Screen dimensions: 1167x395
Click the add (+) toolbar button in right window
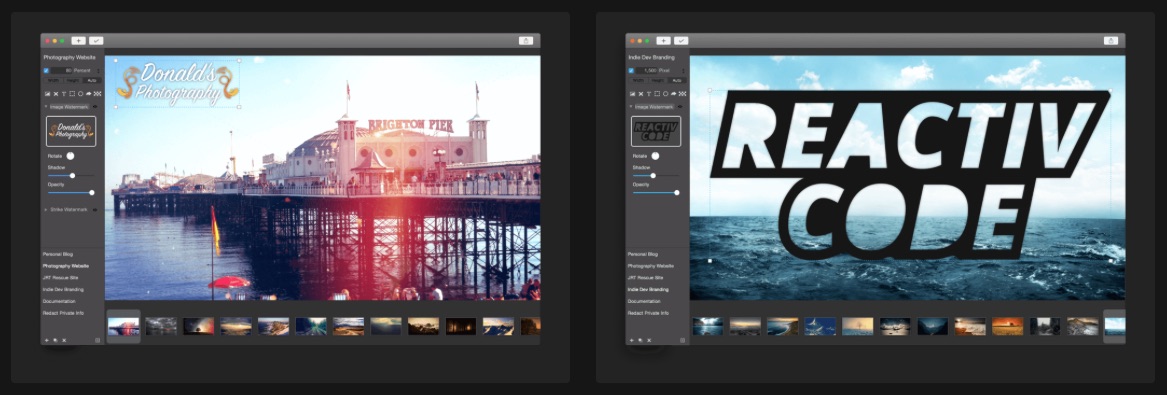pyautogui.click(x=663, y=40)
